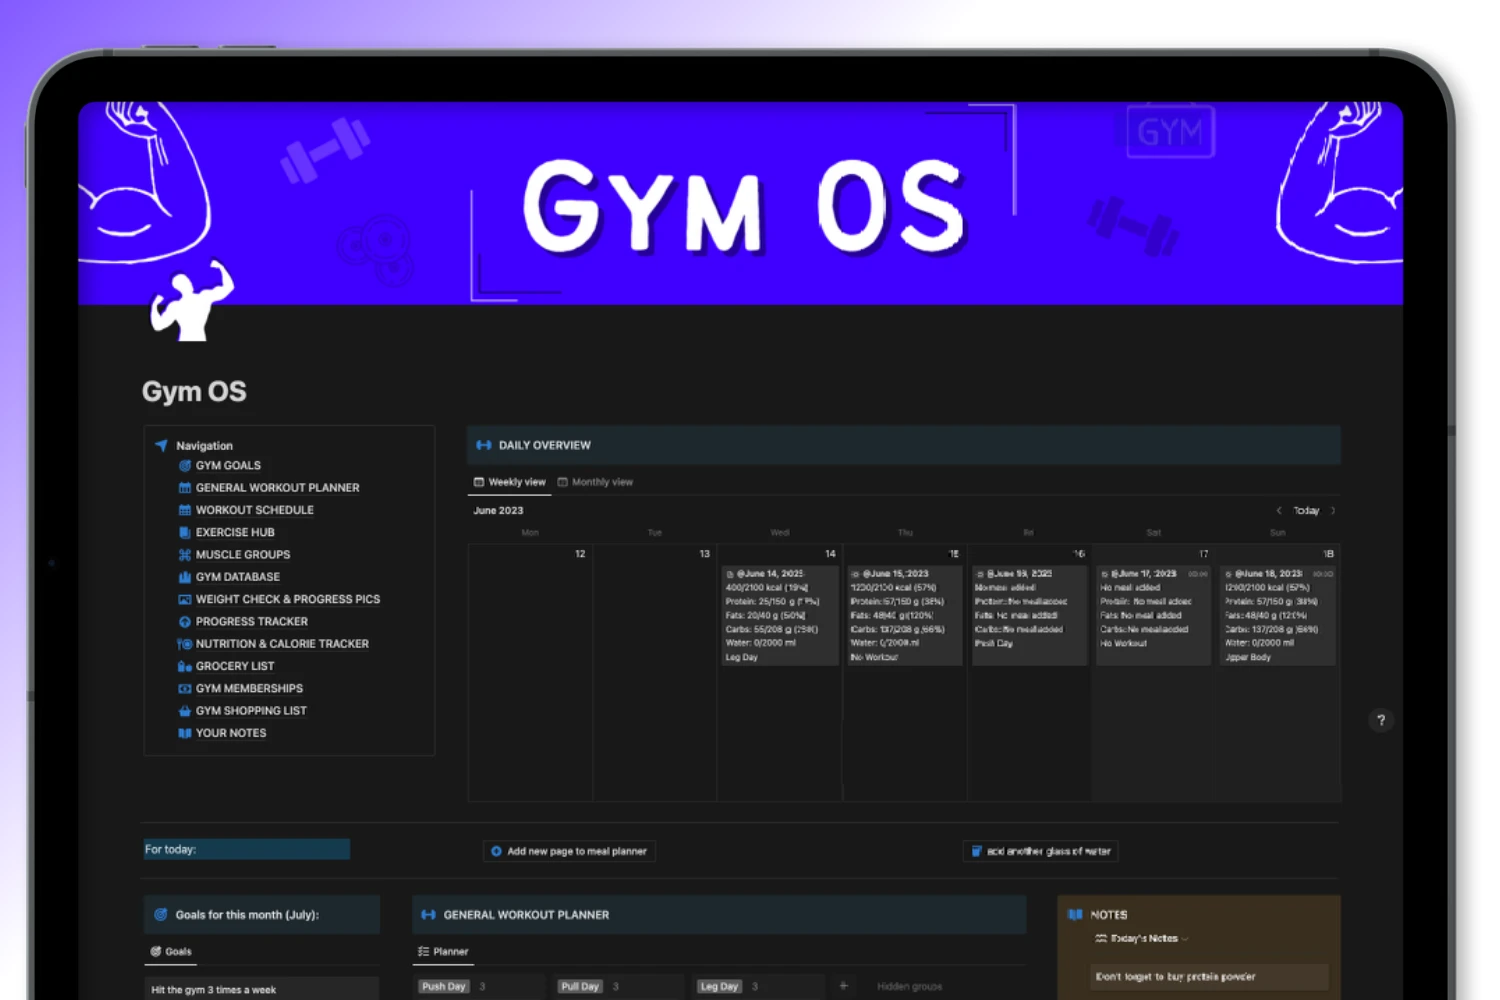Open GENERAL WORKOUT PLANNER in navigation list
This screenshot has height=1000, width=1500.
tap(277, 488)
